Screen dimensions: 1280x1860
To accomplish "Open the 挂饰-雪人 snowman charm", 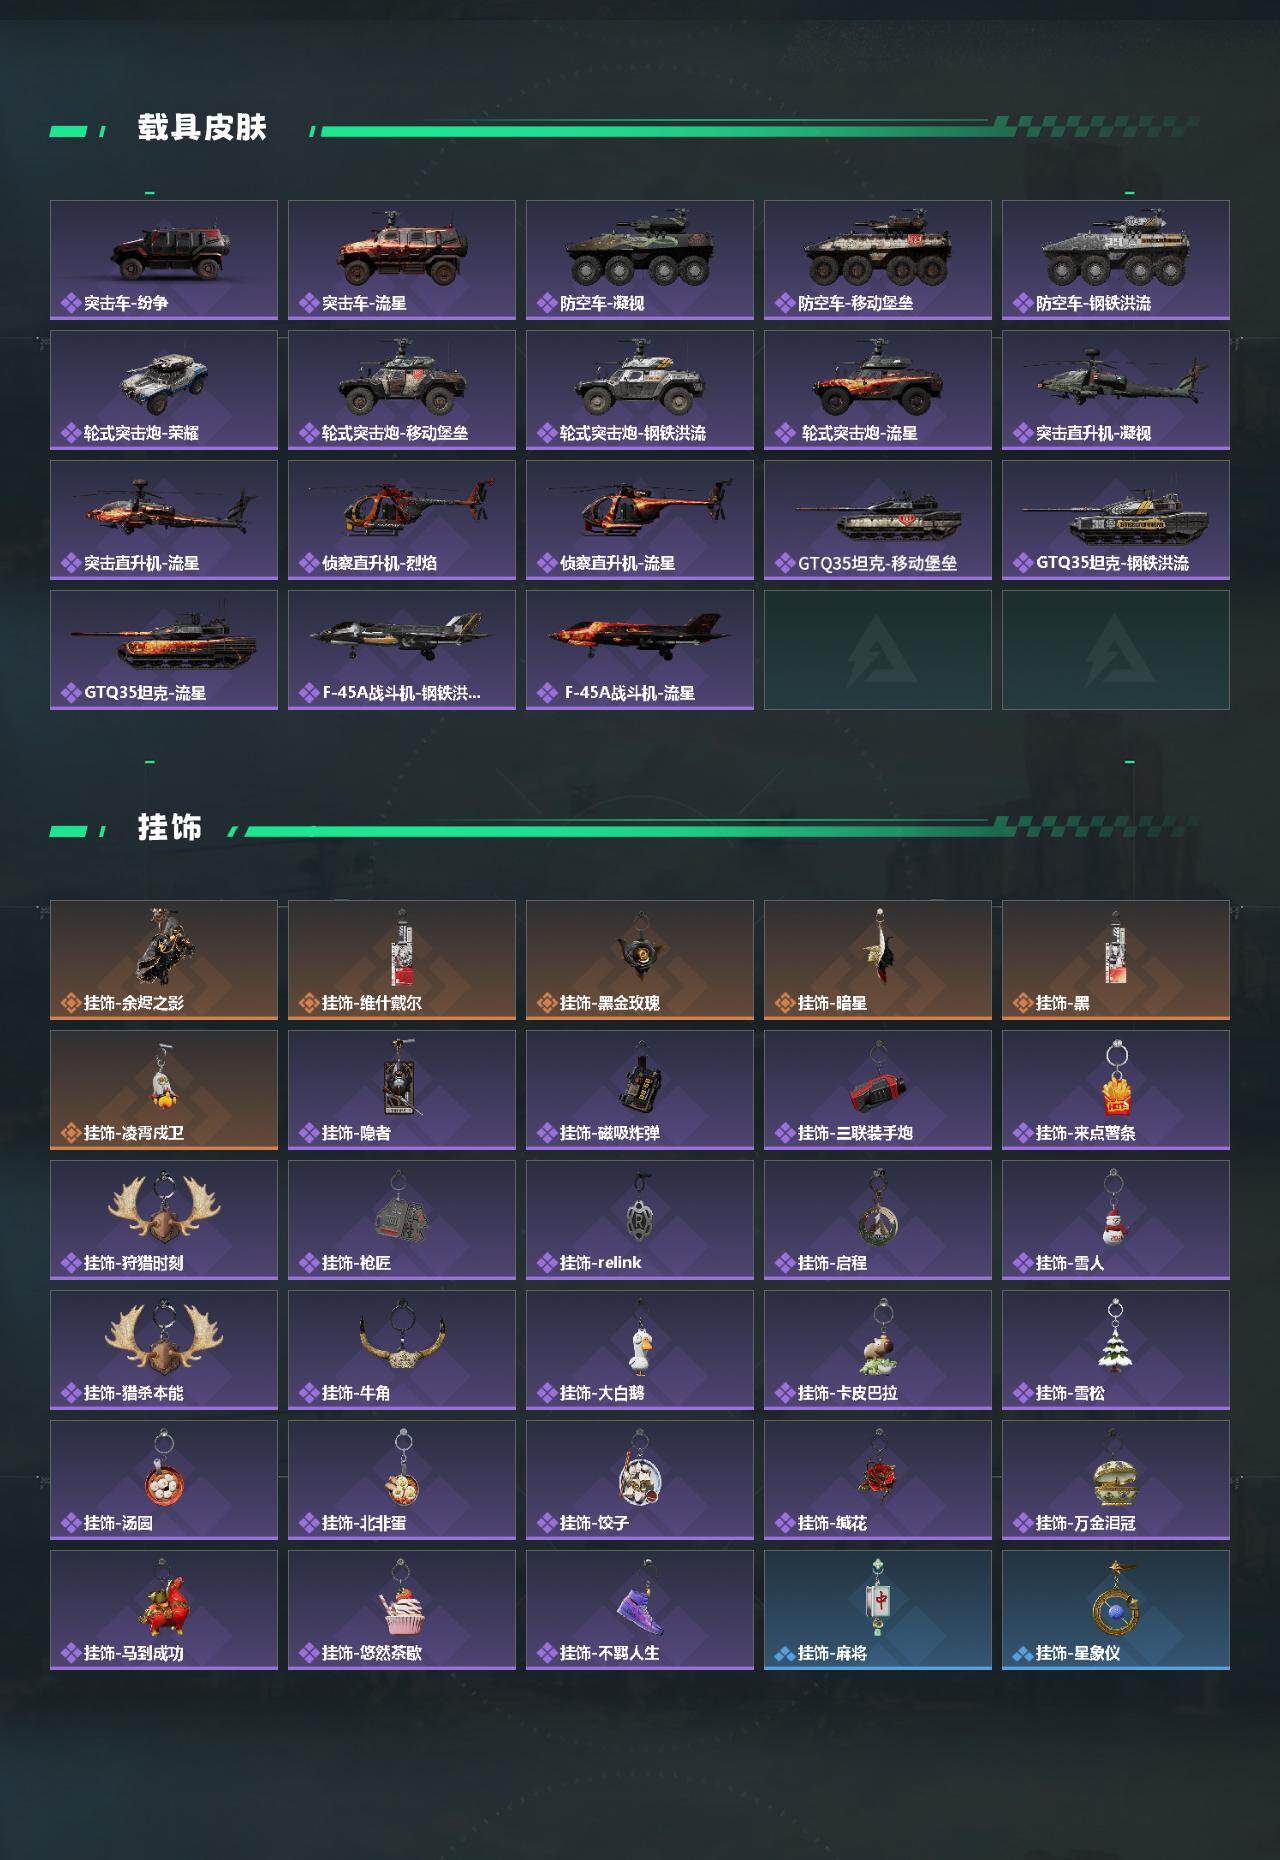I will click(x=1116, y=1220).
